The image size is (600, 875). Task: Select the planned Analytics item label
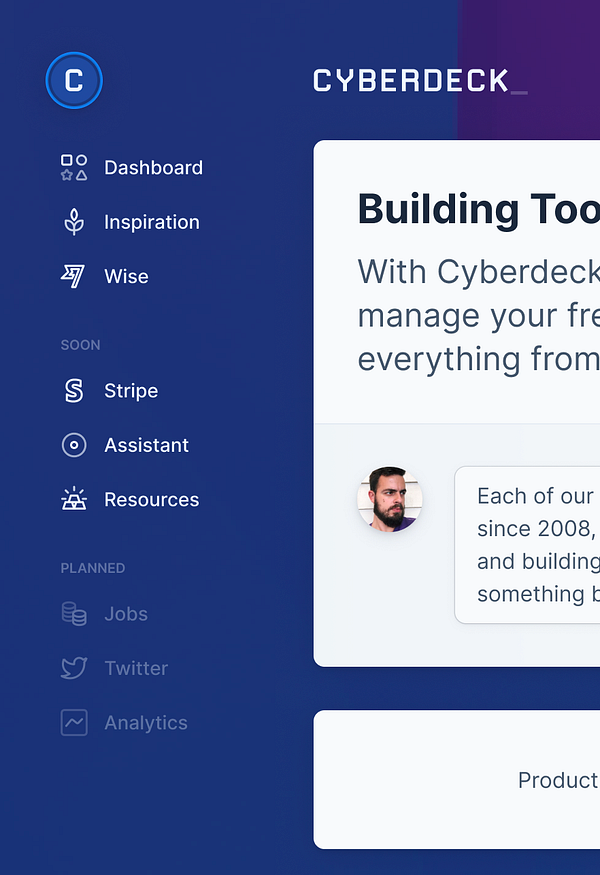pos(146,723)
